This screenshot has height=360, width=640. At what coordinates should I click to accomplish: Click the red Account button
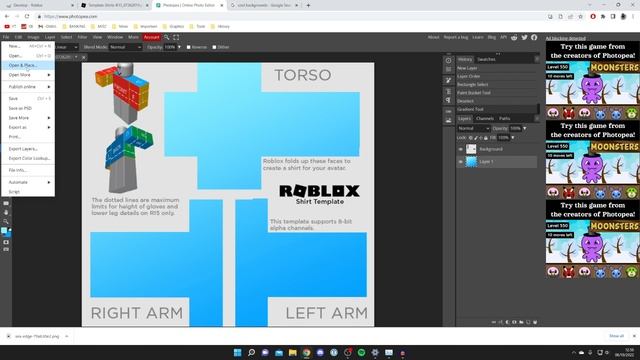pos(151,37)
